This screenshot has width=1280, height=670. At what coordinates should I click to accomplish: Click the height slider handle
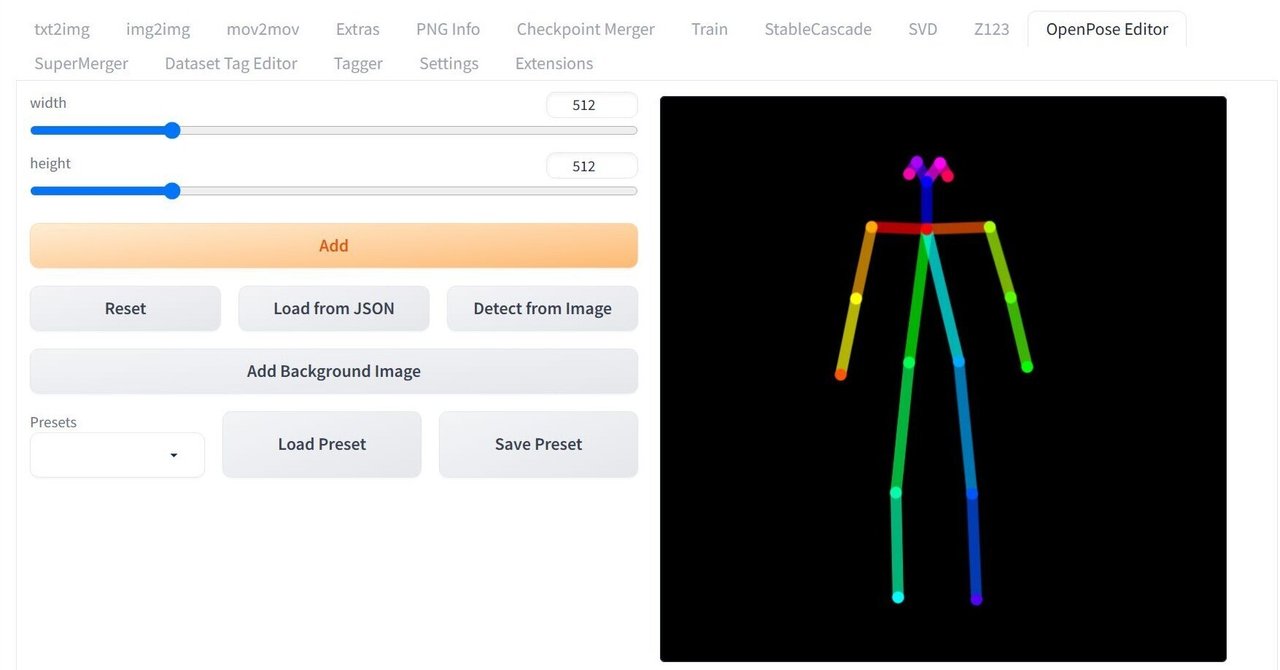pyautogui.click(x=171, y=191)
